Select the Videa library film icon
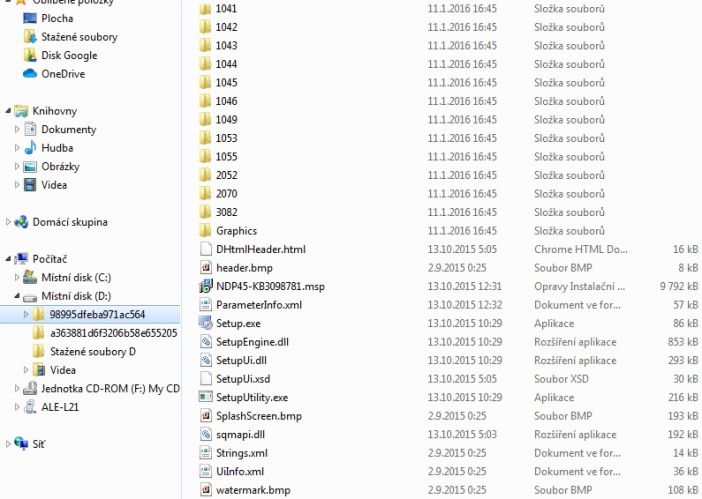Screen dimensions: 702x499 (x=30, y=185)
